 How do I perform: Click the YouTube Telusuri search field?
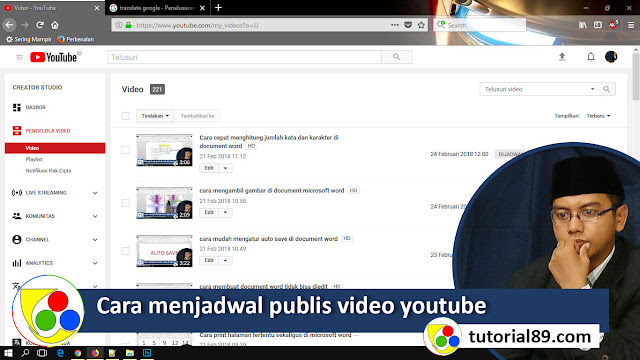pos(244,57)
